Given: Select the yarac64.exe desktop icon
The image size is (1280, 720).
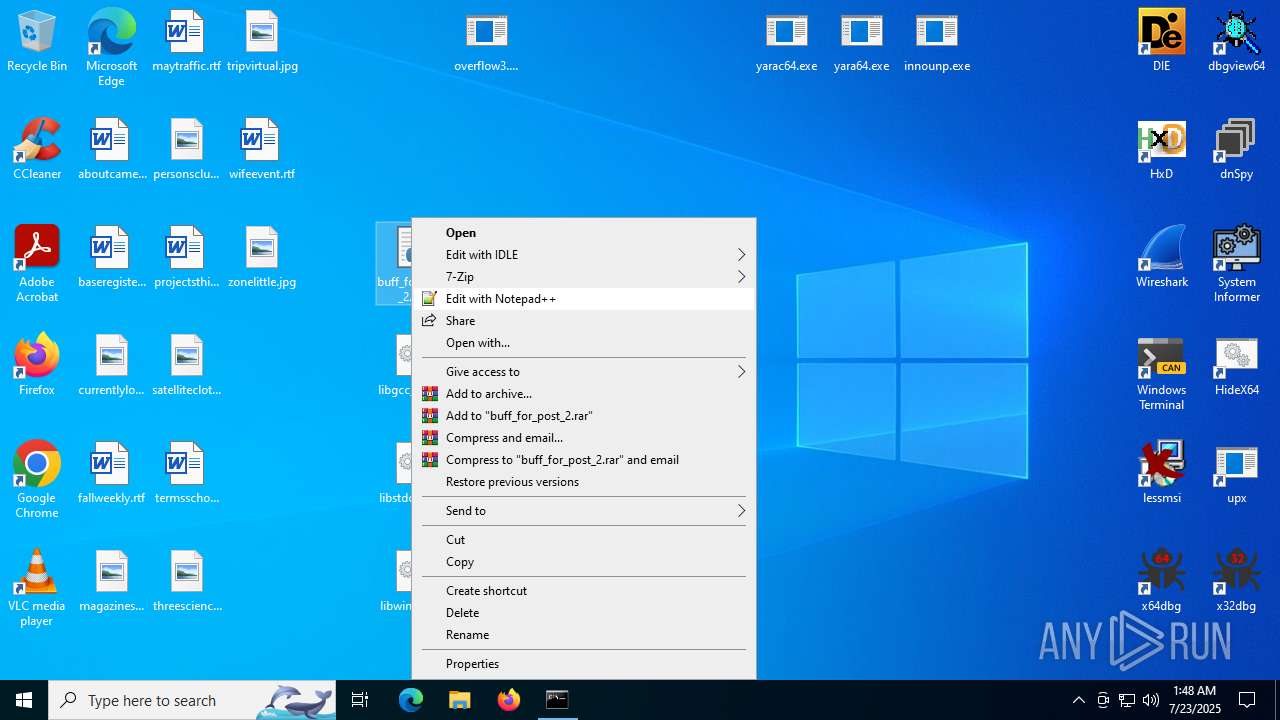Looking at the screenshot, I should (x=786, y=42).
